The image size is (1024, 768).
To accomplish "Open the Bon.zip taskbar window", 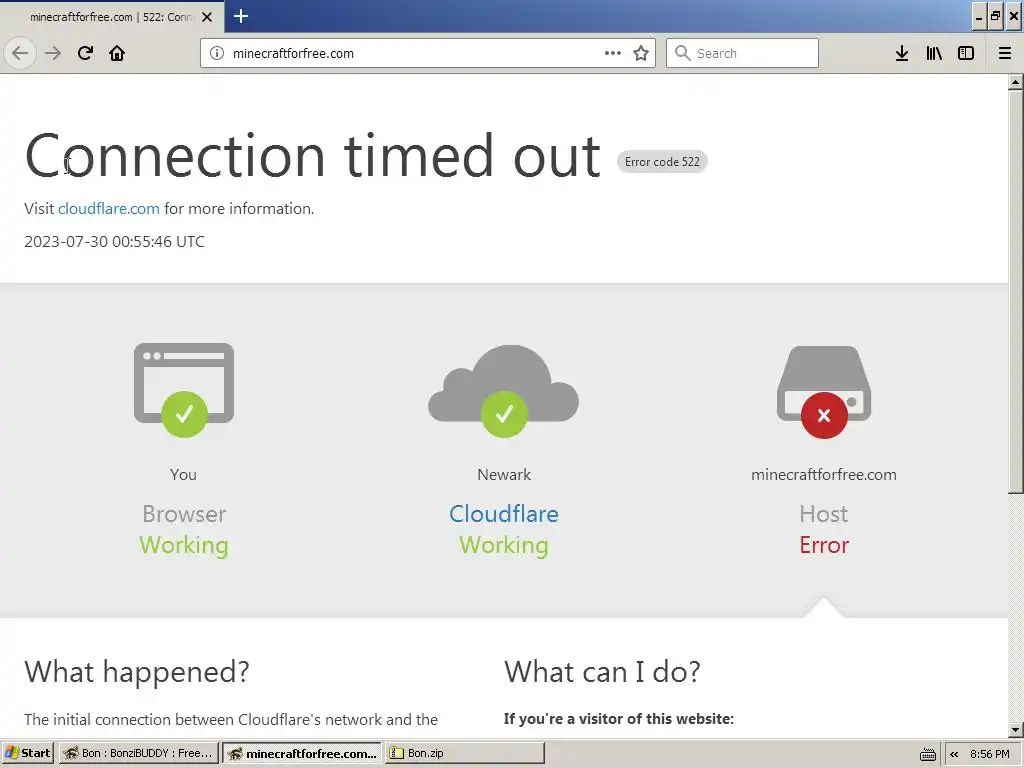I will (464, 753).
